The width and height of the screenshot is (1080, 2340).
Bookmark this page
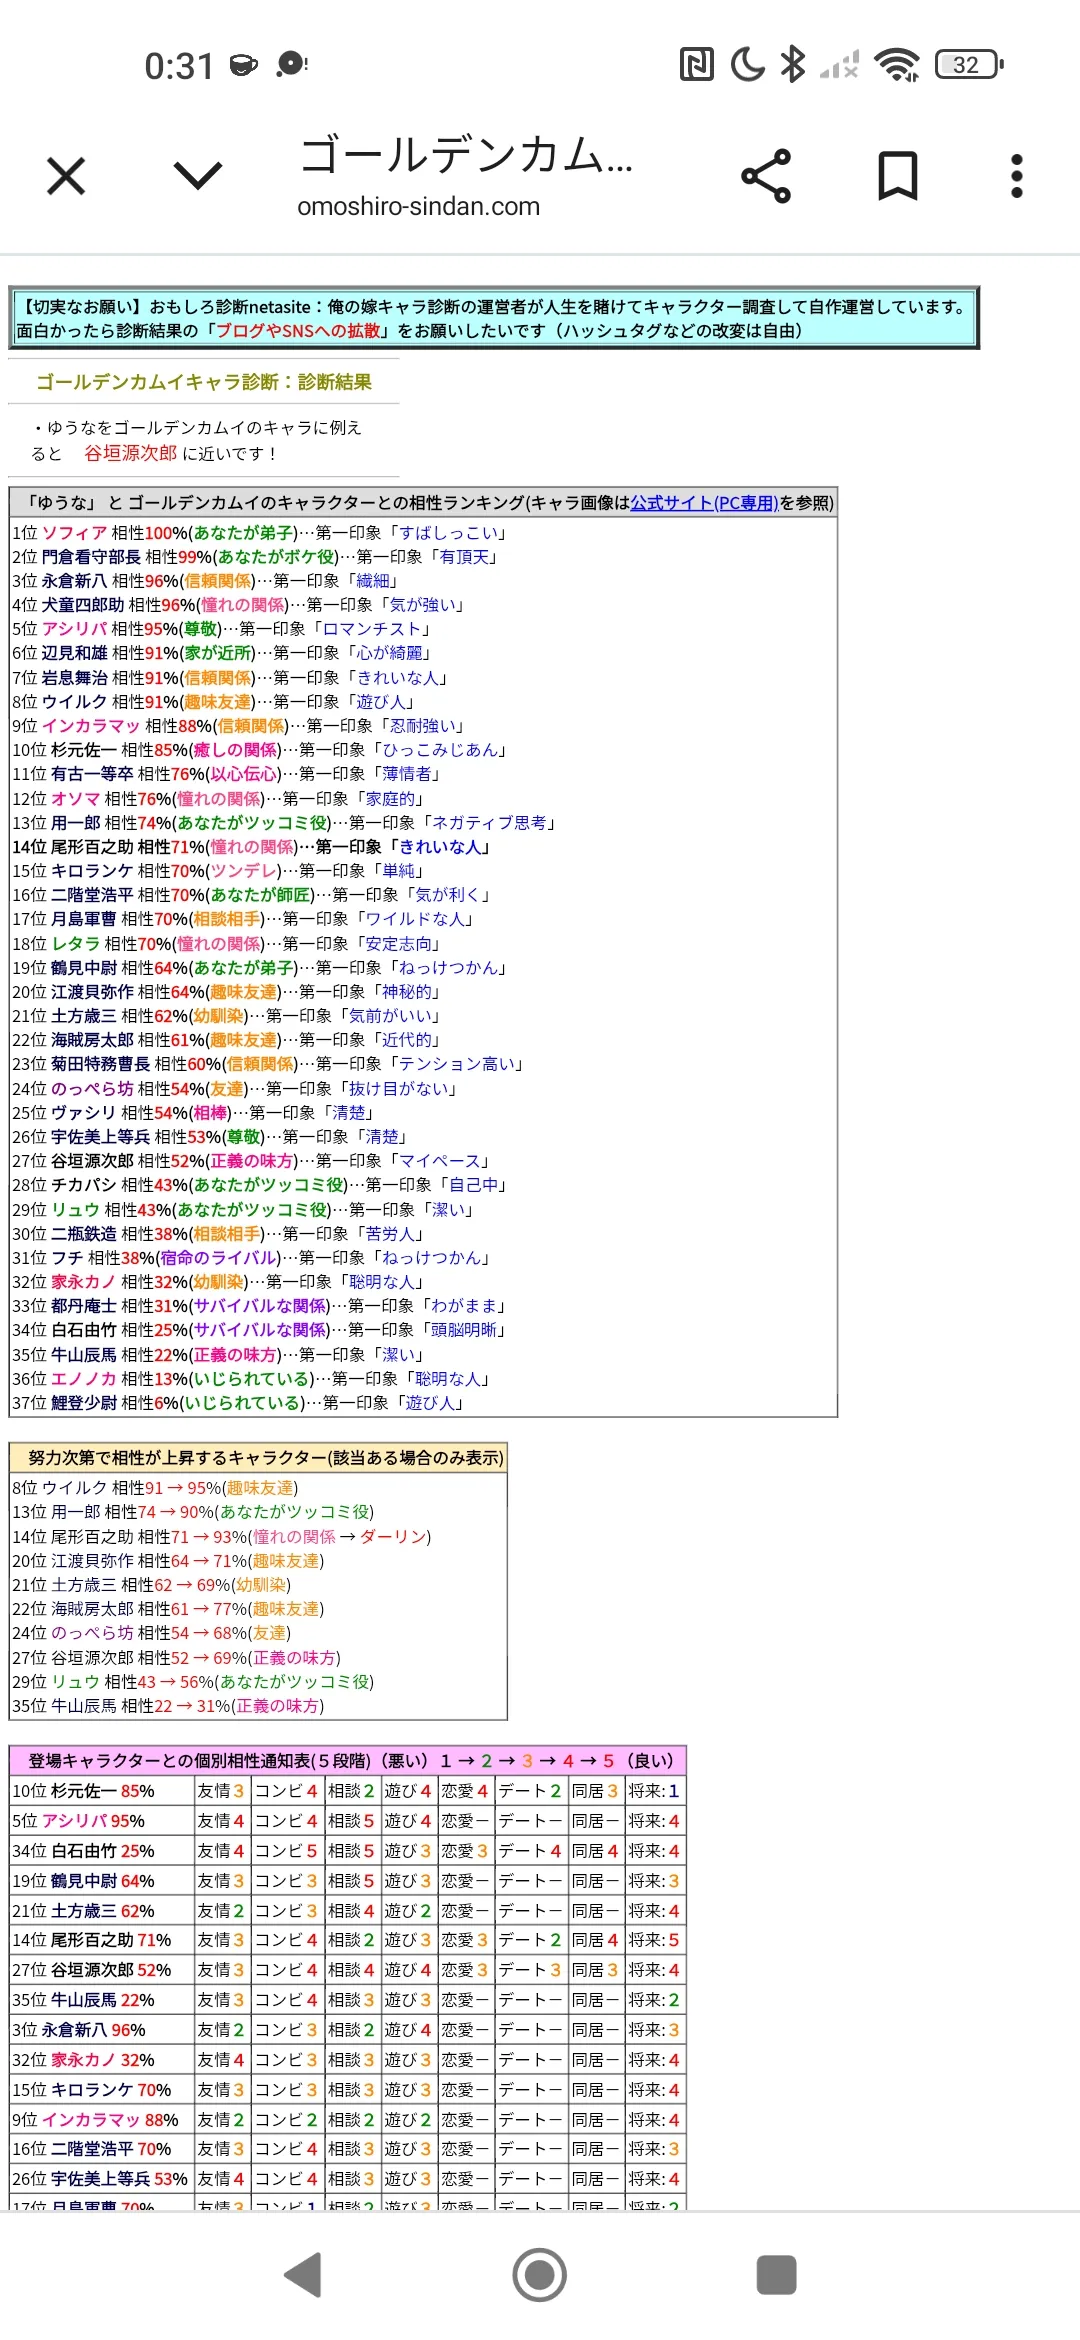(x=897, y=176)
